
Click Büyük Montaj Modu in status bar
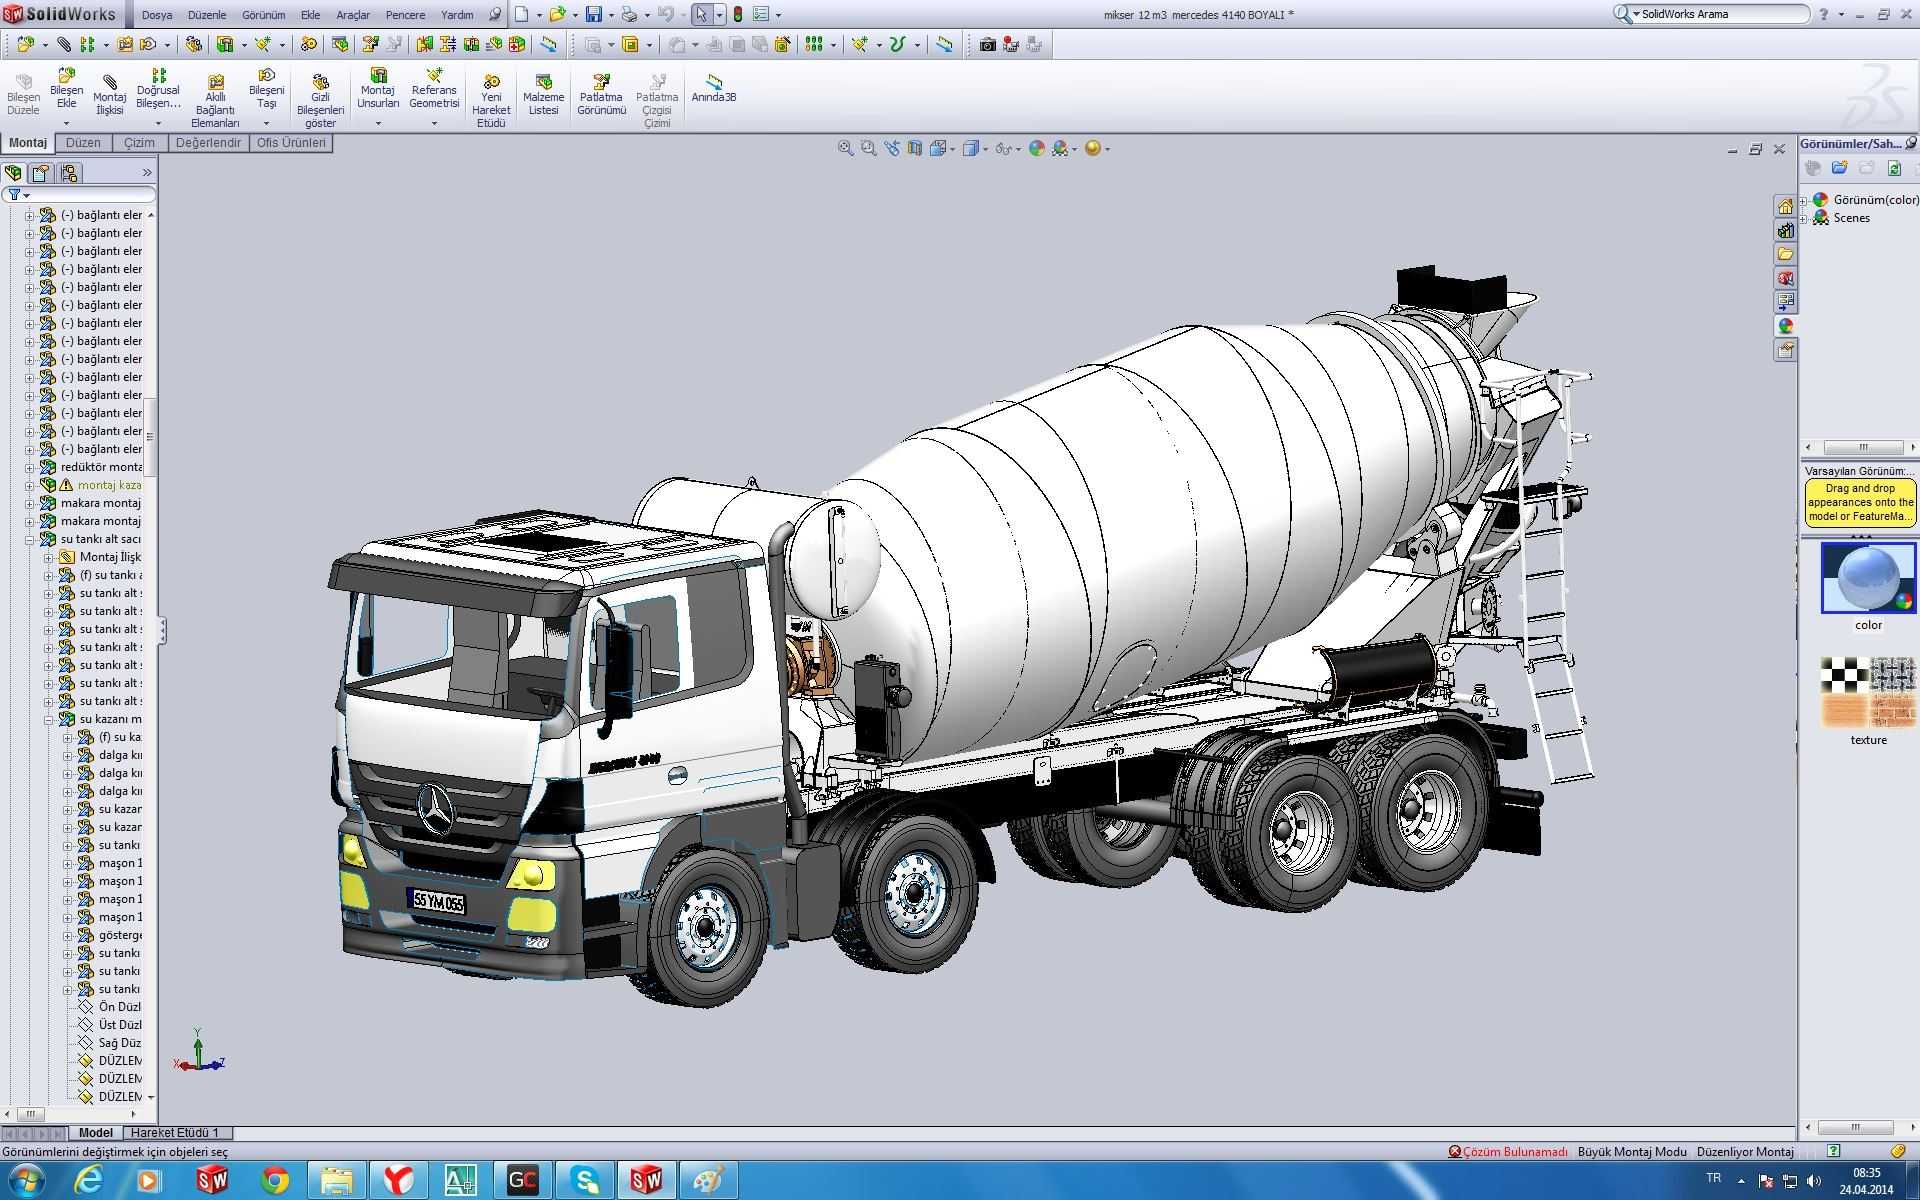tap(1632, 1152)
